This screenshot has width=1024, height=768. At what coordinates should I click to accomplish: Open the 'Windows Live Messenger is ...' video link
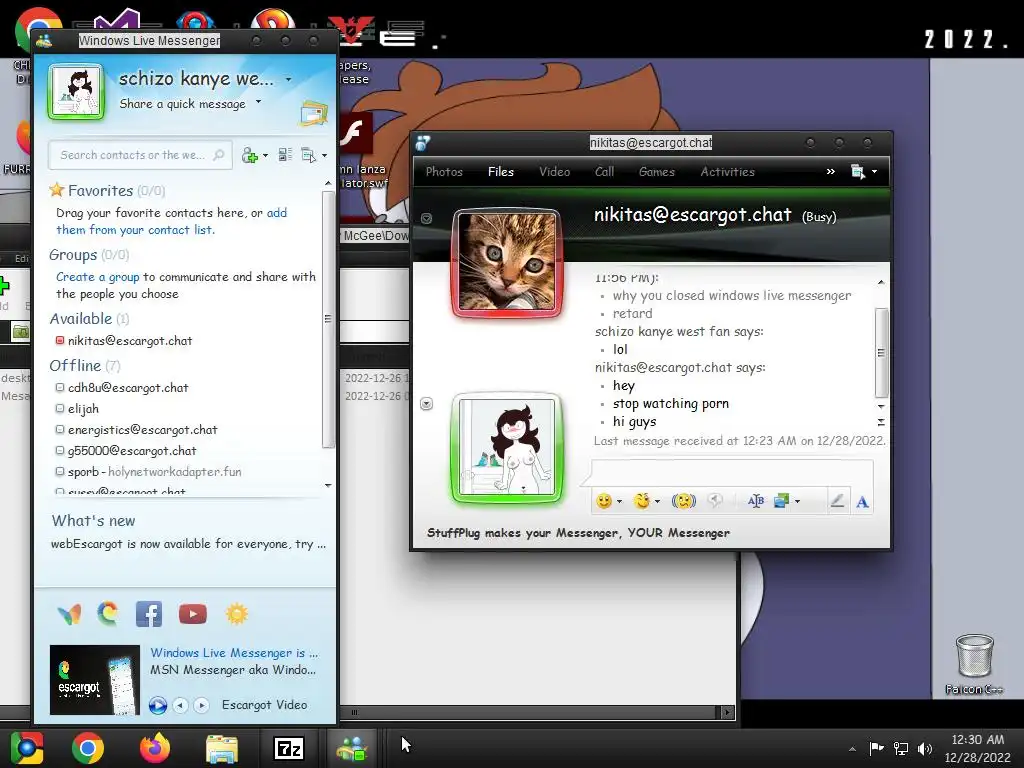click(x=234, y=652)
